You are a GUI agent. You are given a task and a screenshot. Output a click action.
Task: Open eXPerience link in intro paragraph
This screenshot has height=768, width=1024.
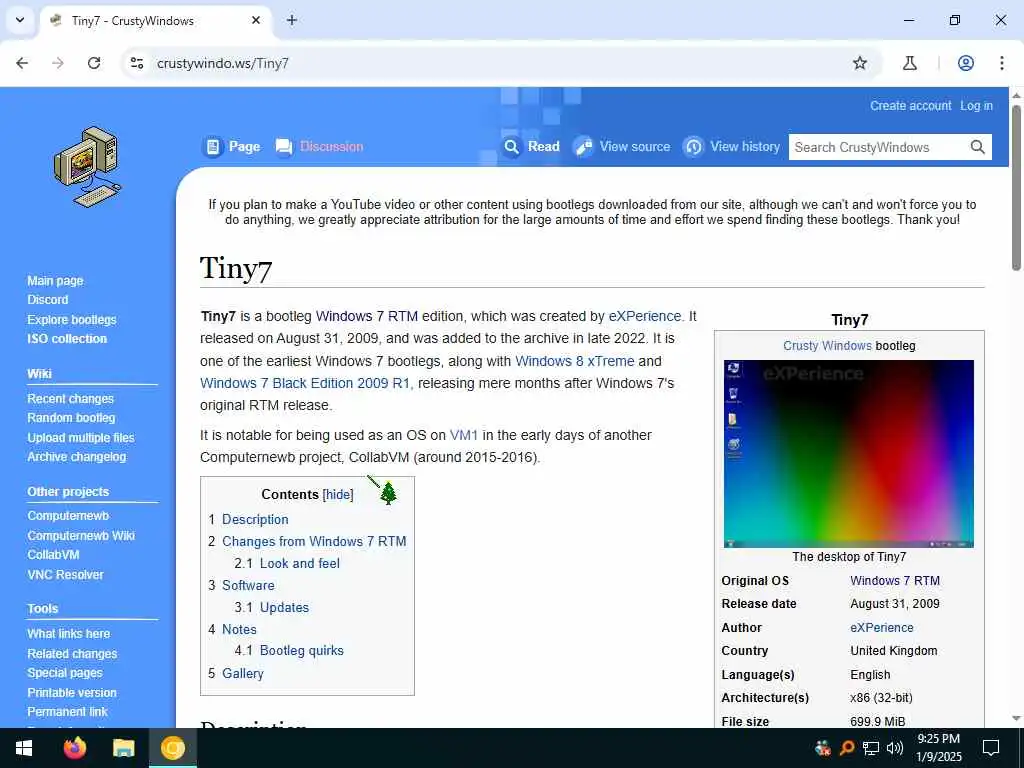click(645, 316)
